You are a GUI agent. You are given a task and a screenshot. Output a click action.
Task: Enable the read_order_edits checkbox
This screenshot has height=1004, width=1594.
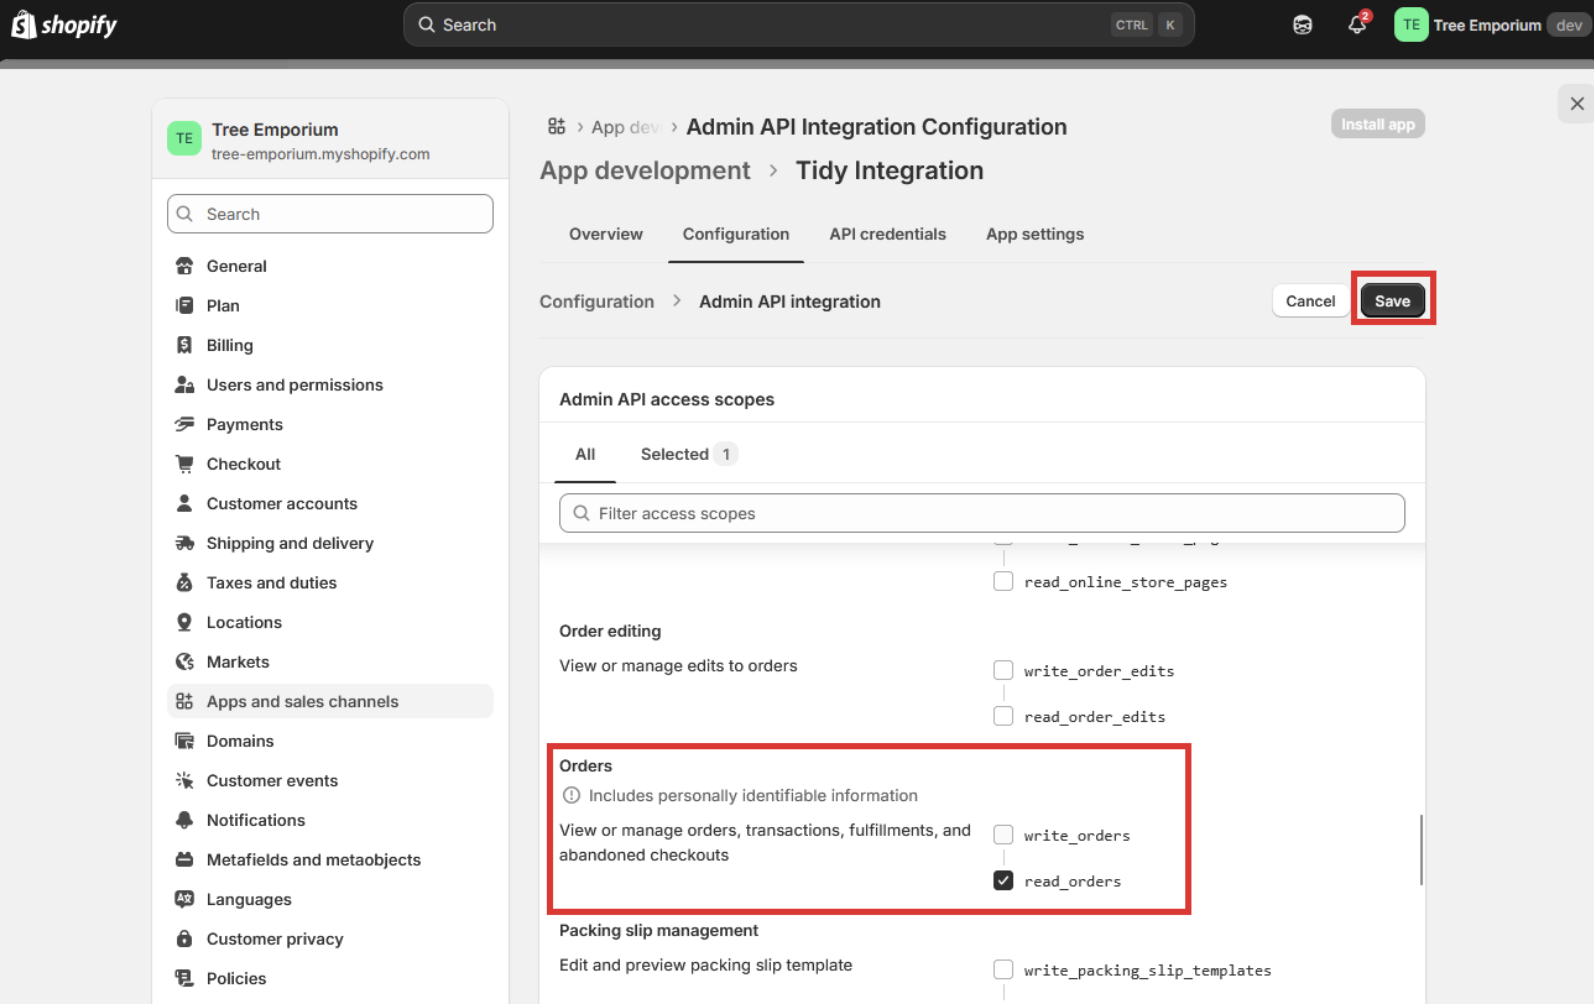[x=1003, y=716]
